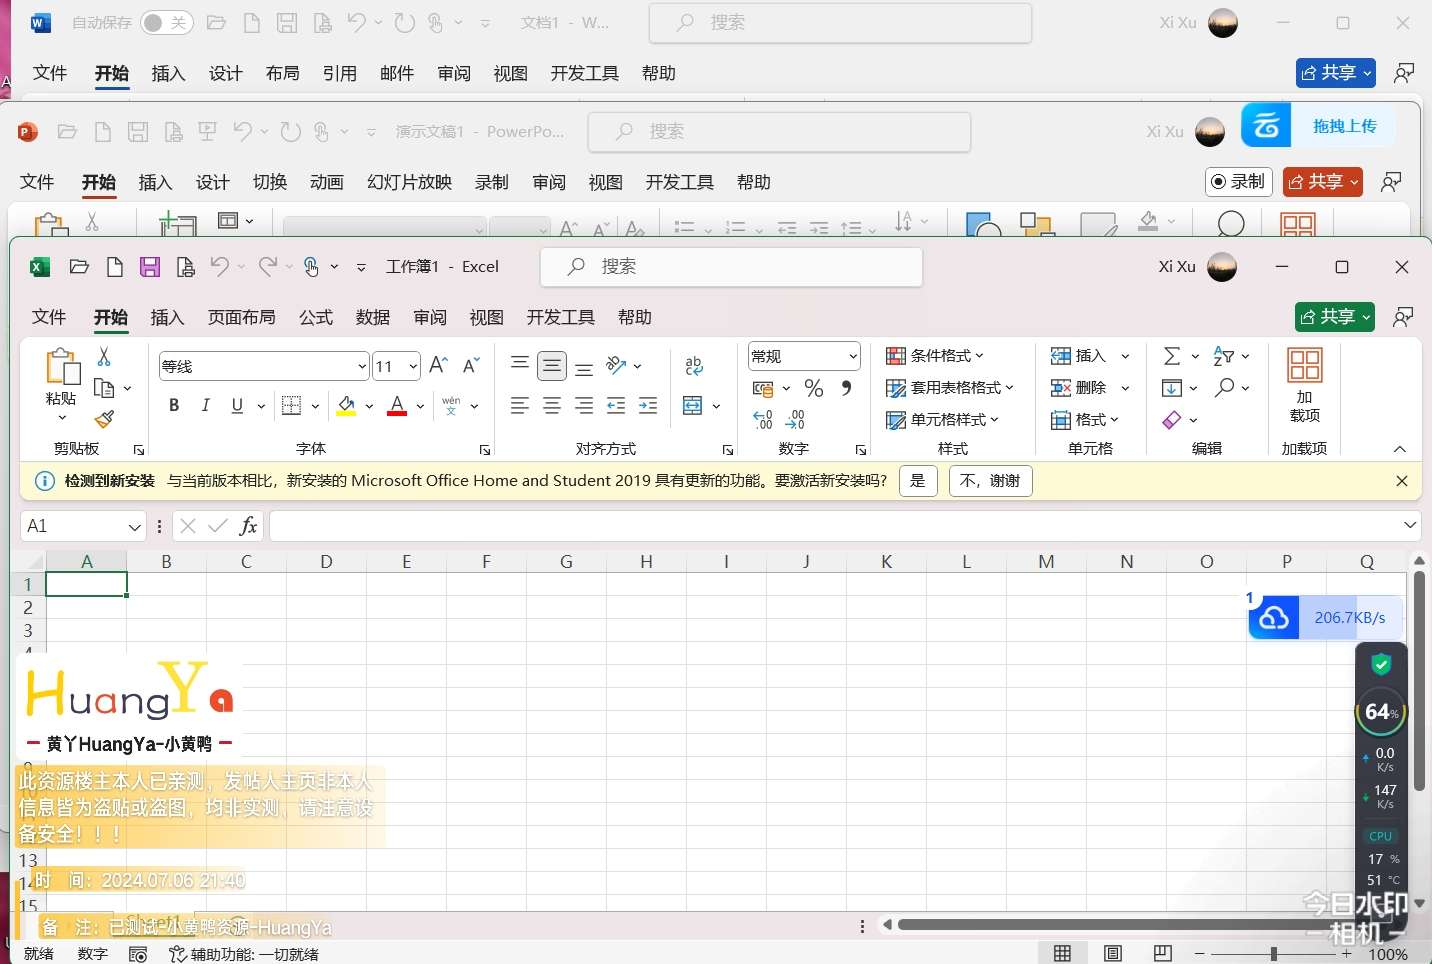Toggle Italic formatting in Excel
The width and height of the screenshot is (1432, 964).
coord(205,405)
